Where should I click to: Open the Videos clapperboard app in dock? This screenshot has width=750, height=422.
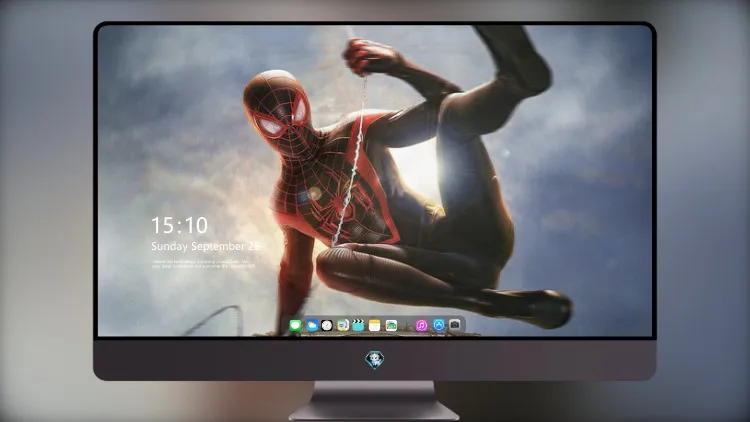tap(358, 325)
